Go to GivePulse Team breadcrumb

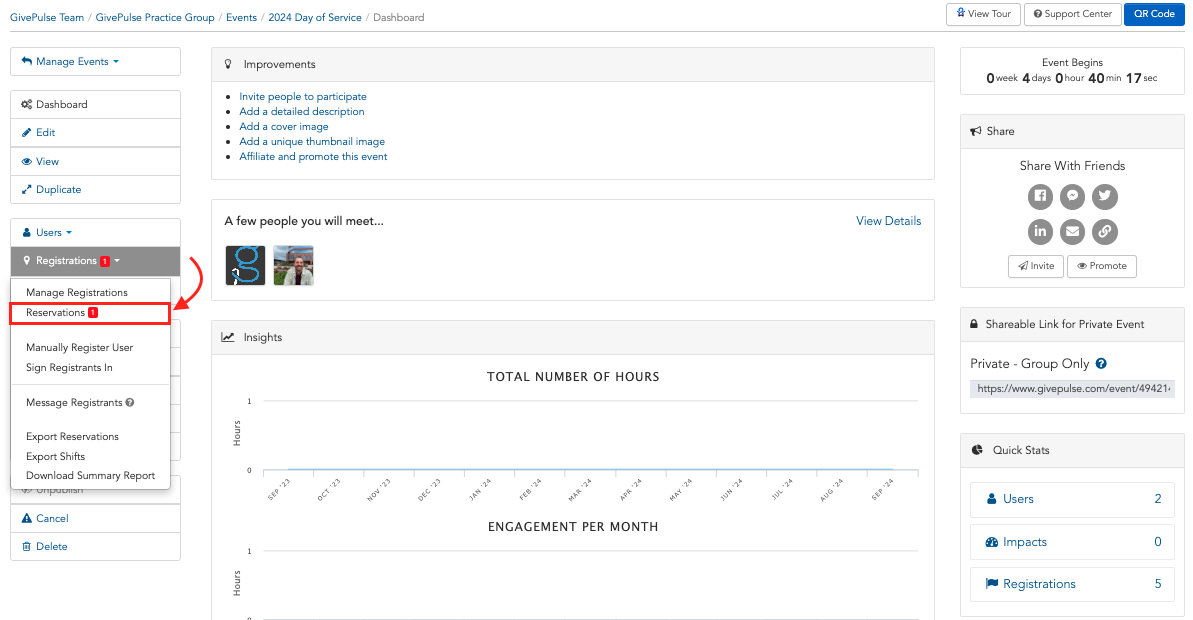47,17
